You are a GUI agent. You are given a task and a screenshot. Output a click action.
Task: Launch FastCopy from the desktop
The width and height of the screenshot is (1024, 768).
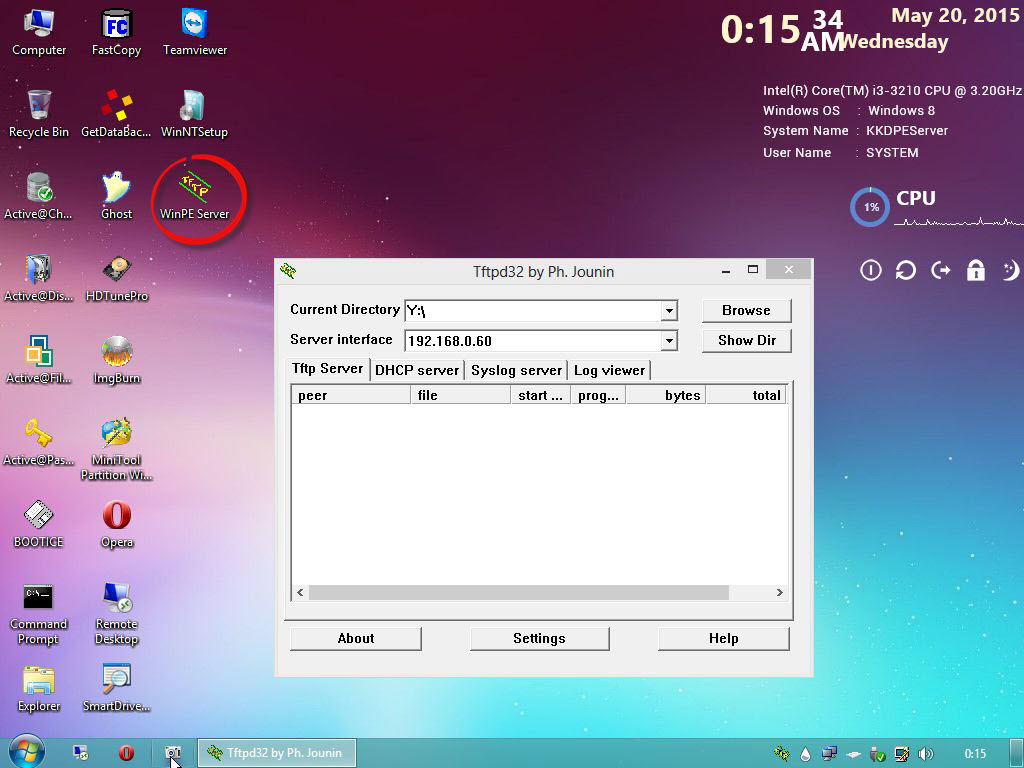coord(116,33)
